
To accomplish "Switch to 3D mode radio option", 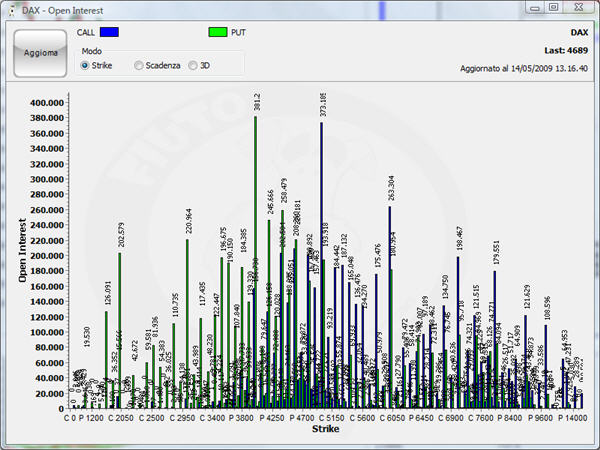I will point(193,66).
